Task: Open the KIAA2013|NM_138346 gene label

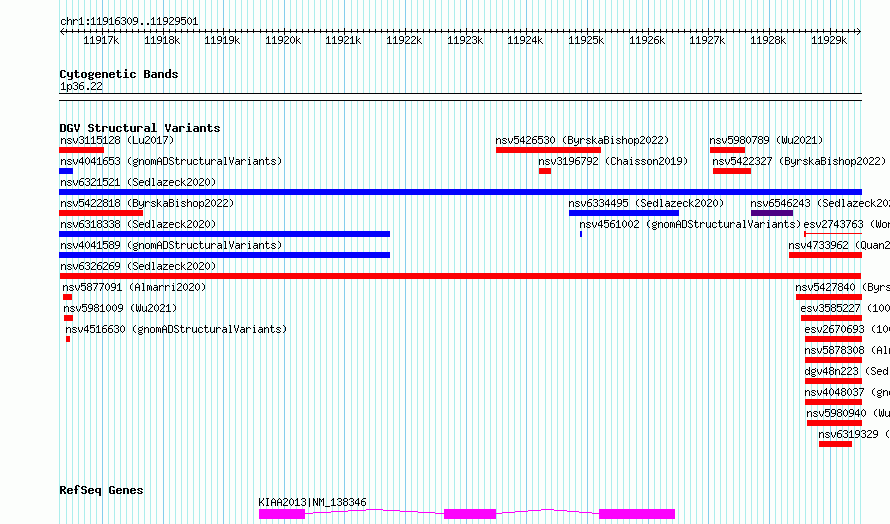Action: 312,502
